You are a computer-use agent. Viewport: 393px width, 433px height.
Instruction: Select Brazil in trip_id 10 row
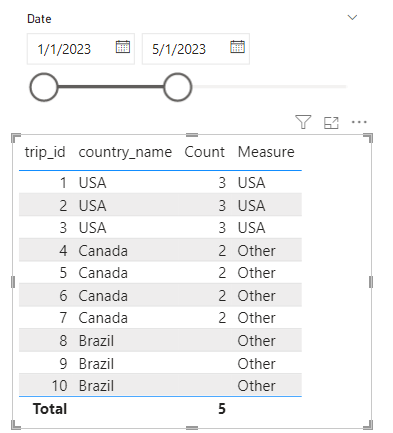(x=96, y=386)
